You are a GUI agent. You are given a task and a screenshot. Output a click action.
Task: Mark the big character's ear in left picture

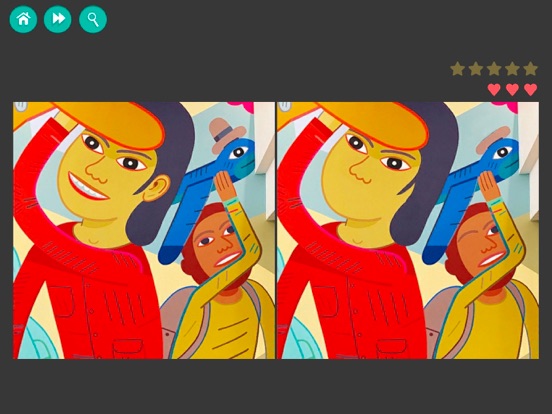[157, 187]
